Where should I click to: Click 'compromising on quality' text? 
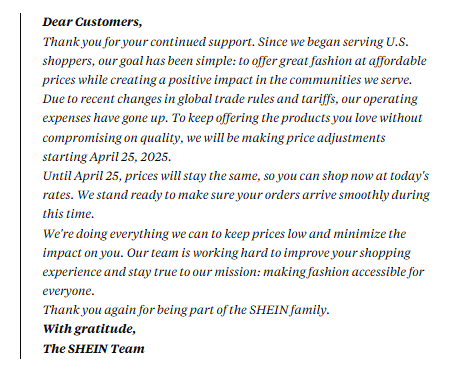[x=113, y=138]
